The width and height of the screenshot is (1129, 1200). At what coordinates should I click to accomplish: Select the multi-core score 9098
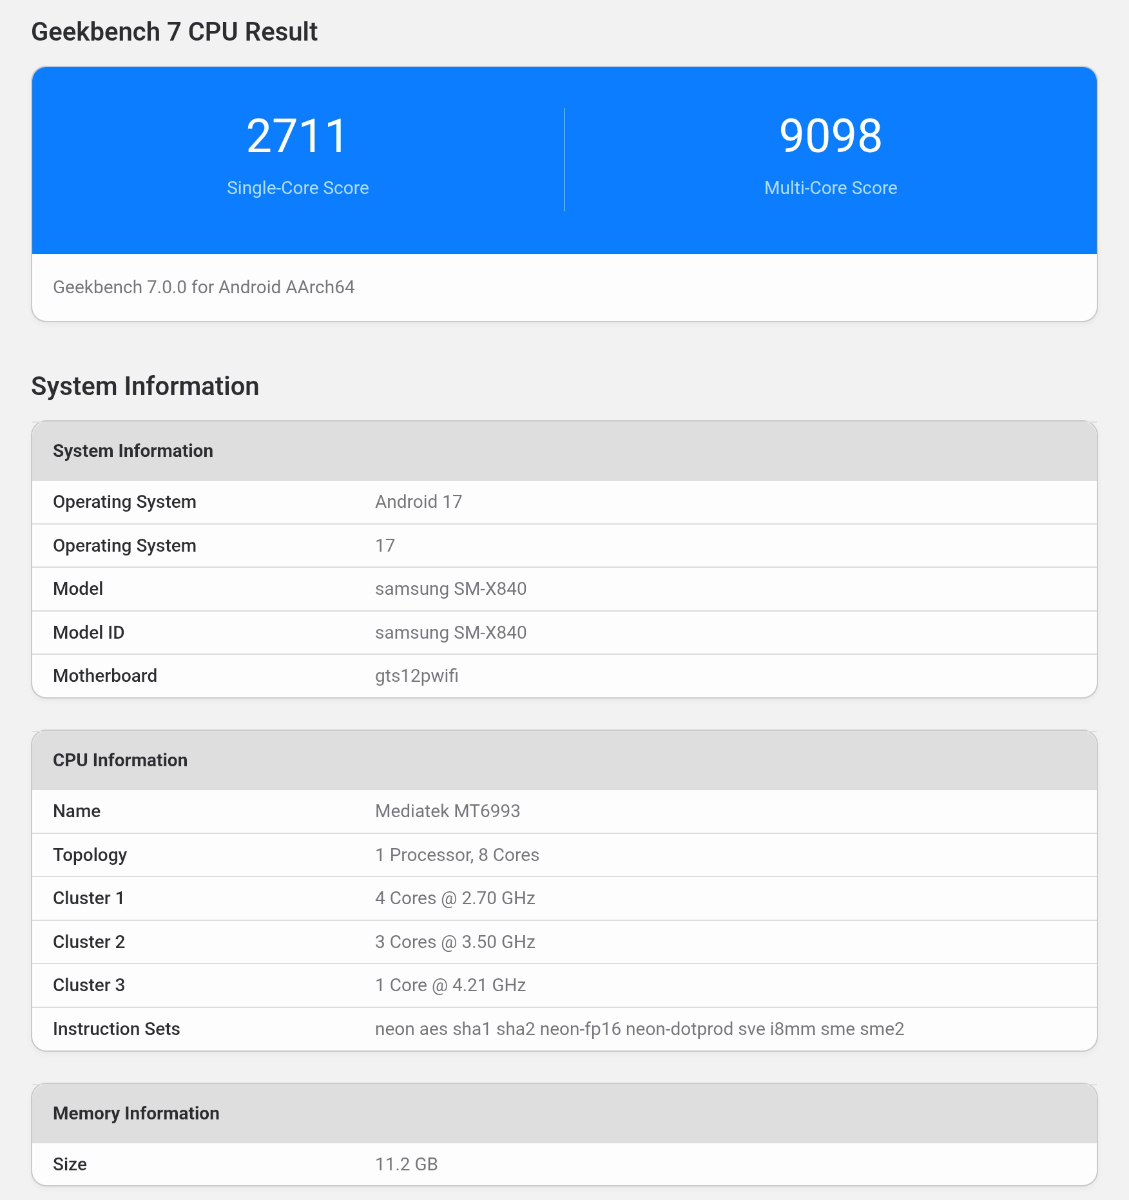[830, 136]
